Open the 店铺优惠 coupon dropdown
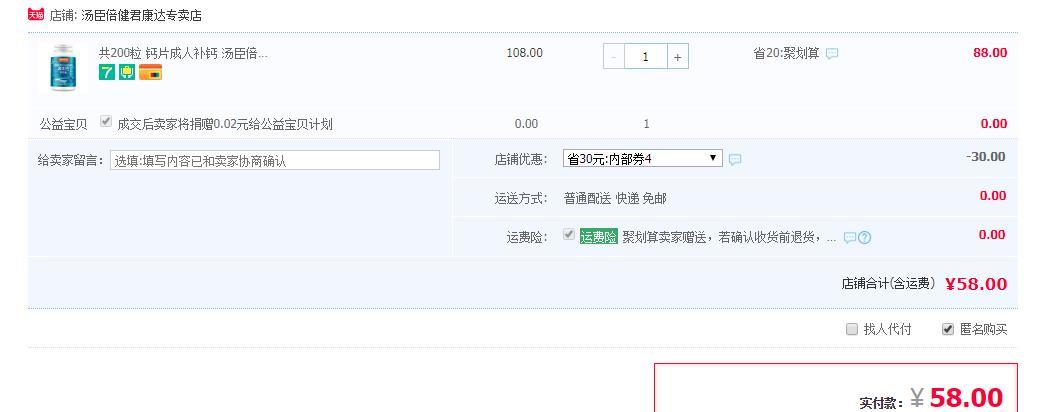 coord(642,158)
